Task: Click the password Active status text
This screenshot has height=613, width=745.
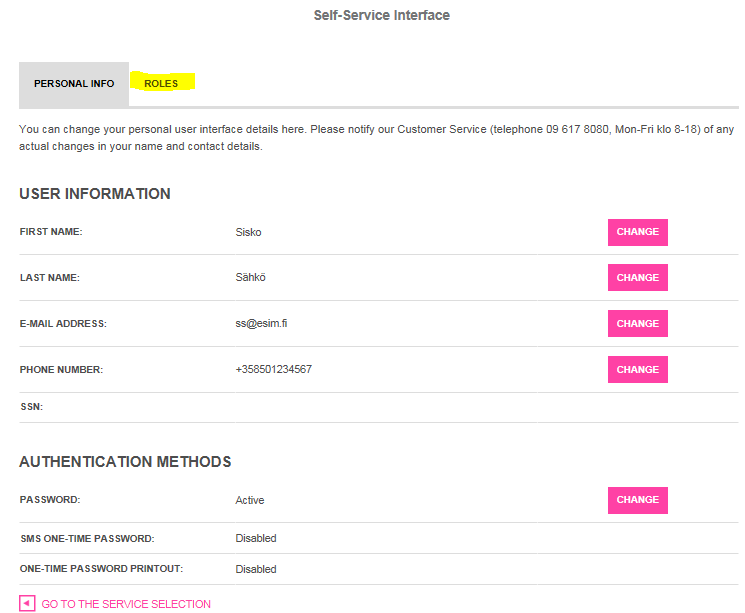Action: point(250,500)
